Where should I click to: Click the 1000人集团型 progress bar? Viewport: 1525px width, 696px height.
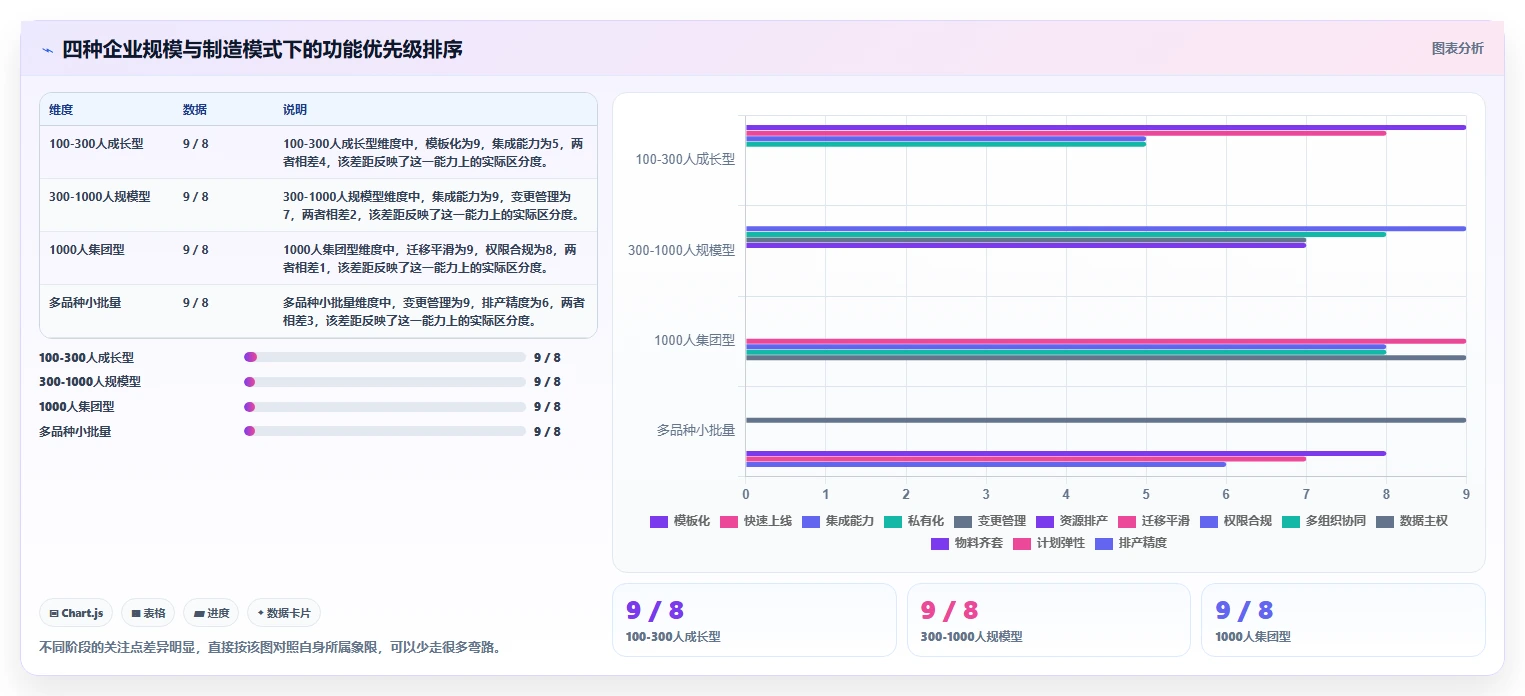coord(385,407)
